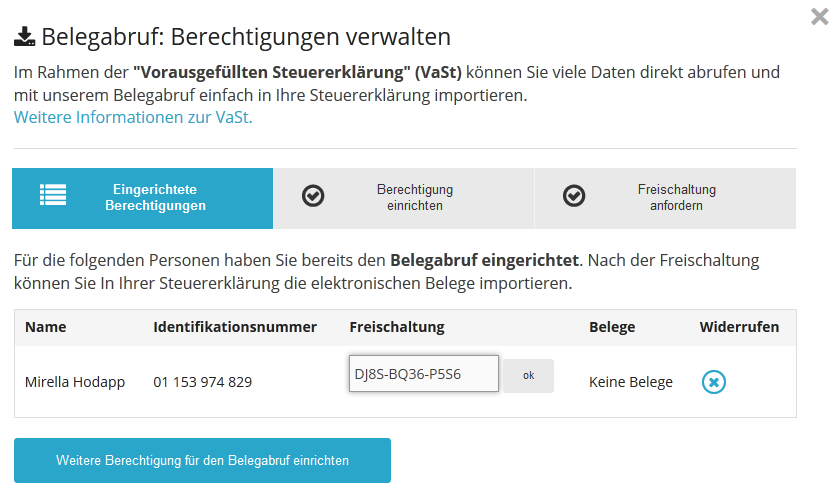Select the 'Mirella Hodapp' name cell
This screenshot has height=498, width=836.
pyautogui.click(x=75, y=382)
